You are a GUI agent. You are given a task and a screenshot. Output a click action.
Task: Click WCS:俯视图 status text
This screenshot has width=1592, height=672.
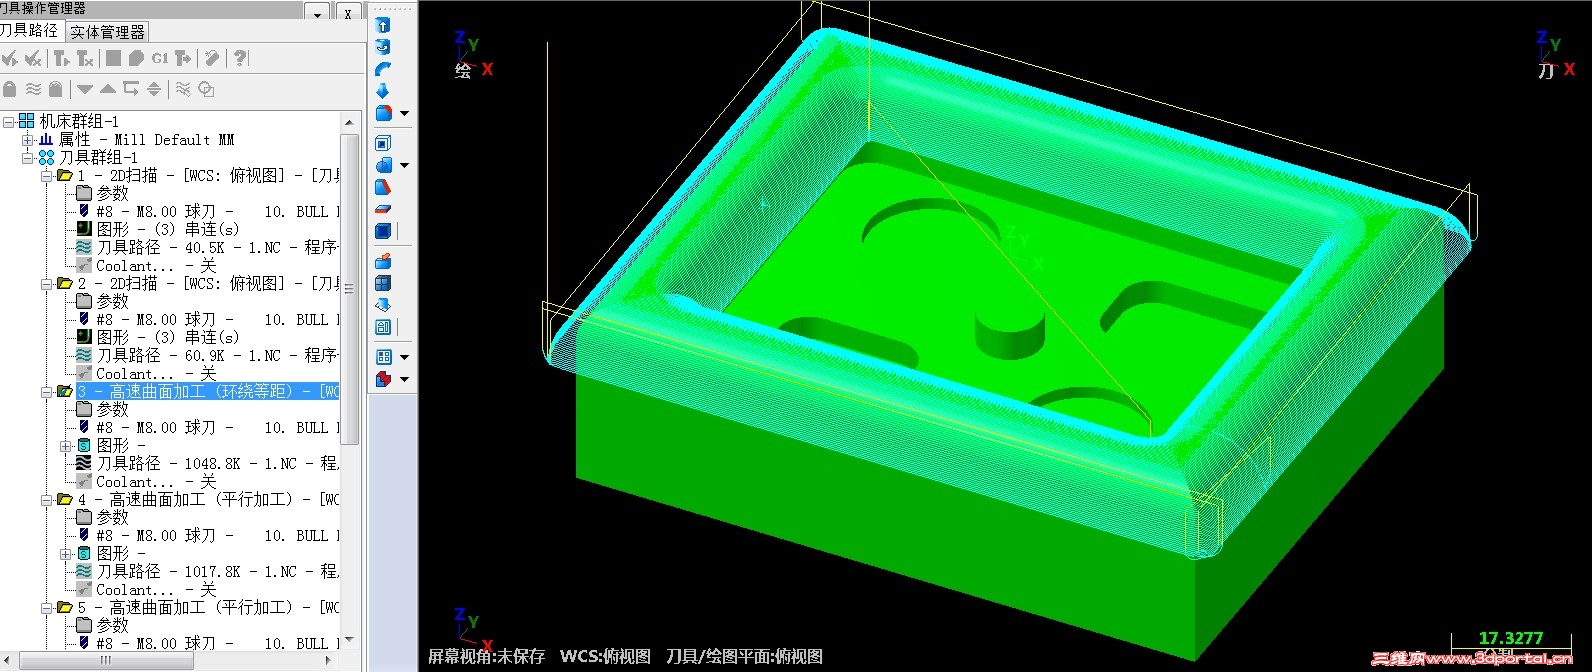click(605, 656)
